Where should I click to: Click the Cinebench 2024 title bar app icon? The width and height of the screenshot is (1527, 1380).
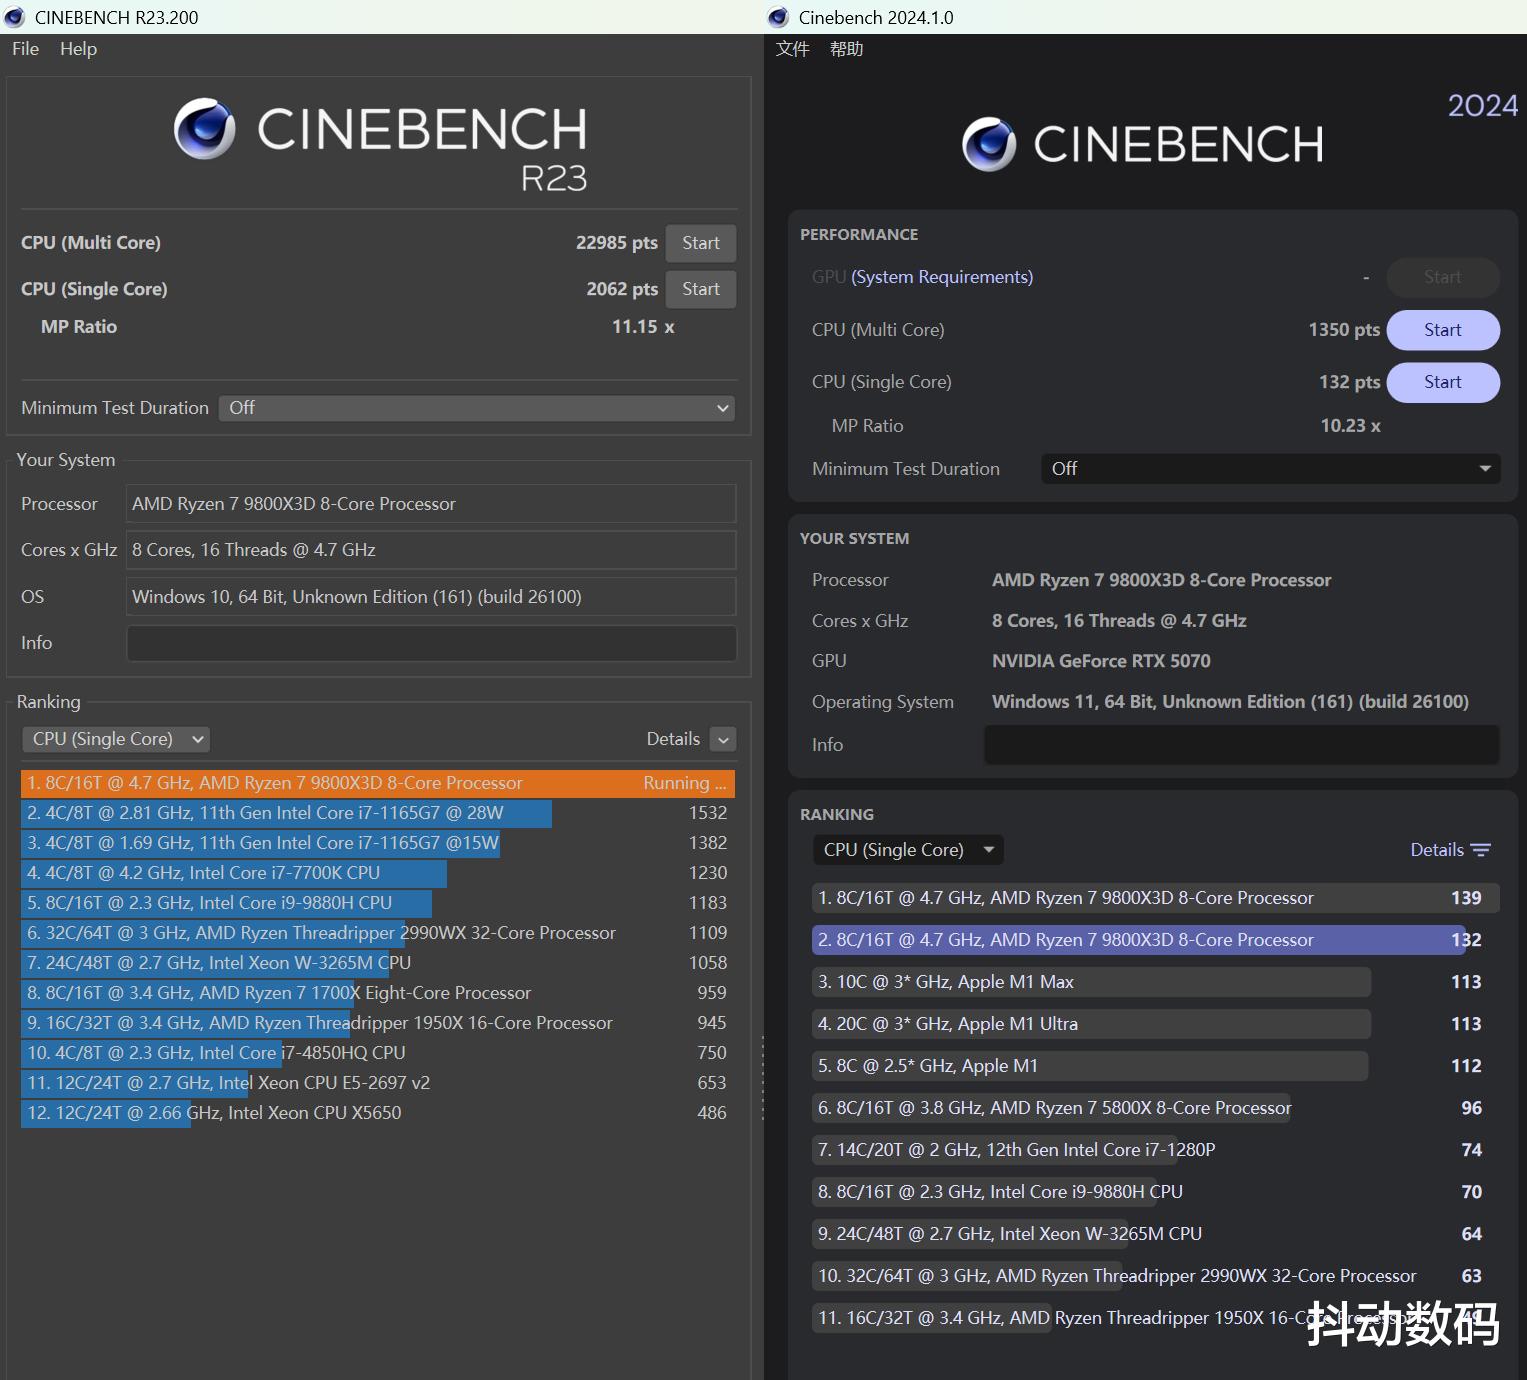tap(778, 17)
